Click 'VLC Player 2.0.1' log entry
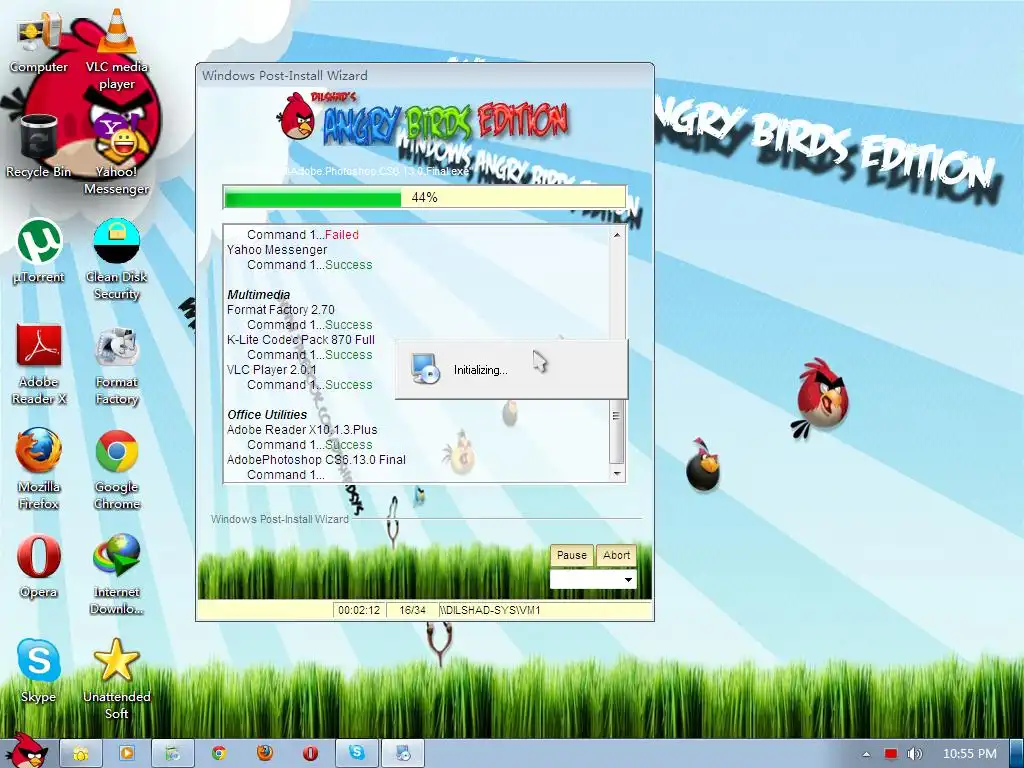 (x=272, y=370)
